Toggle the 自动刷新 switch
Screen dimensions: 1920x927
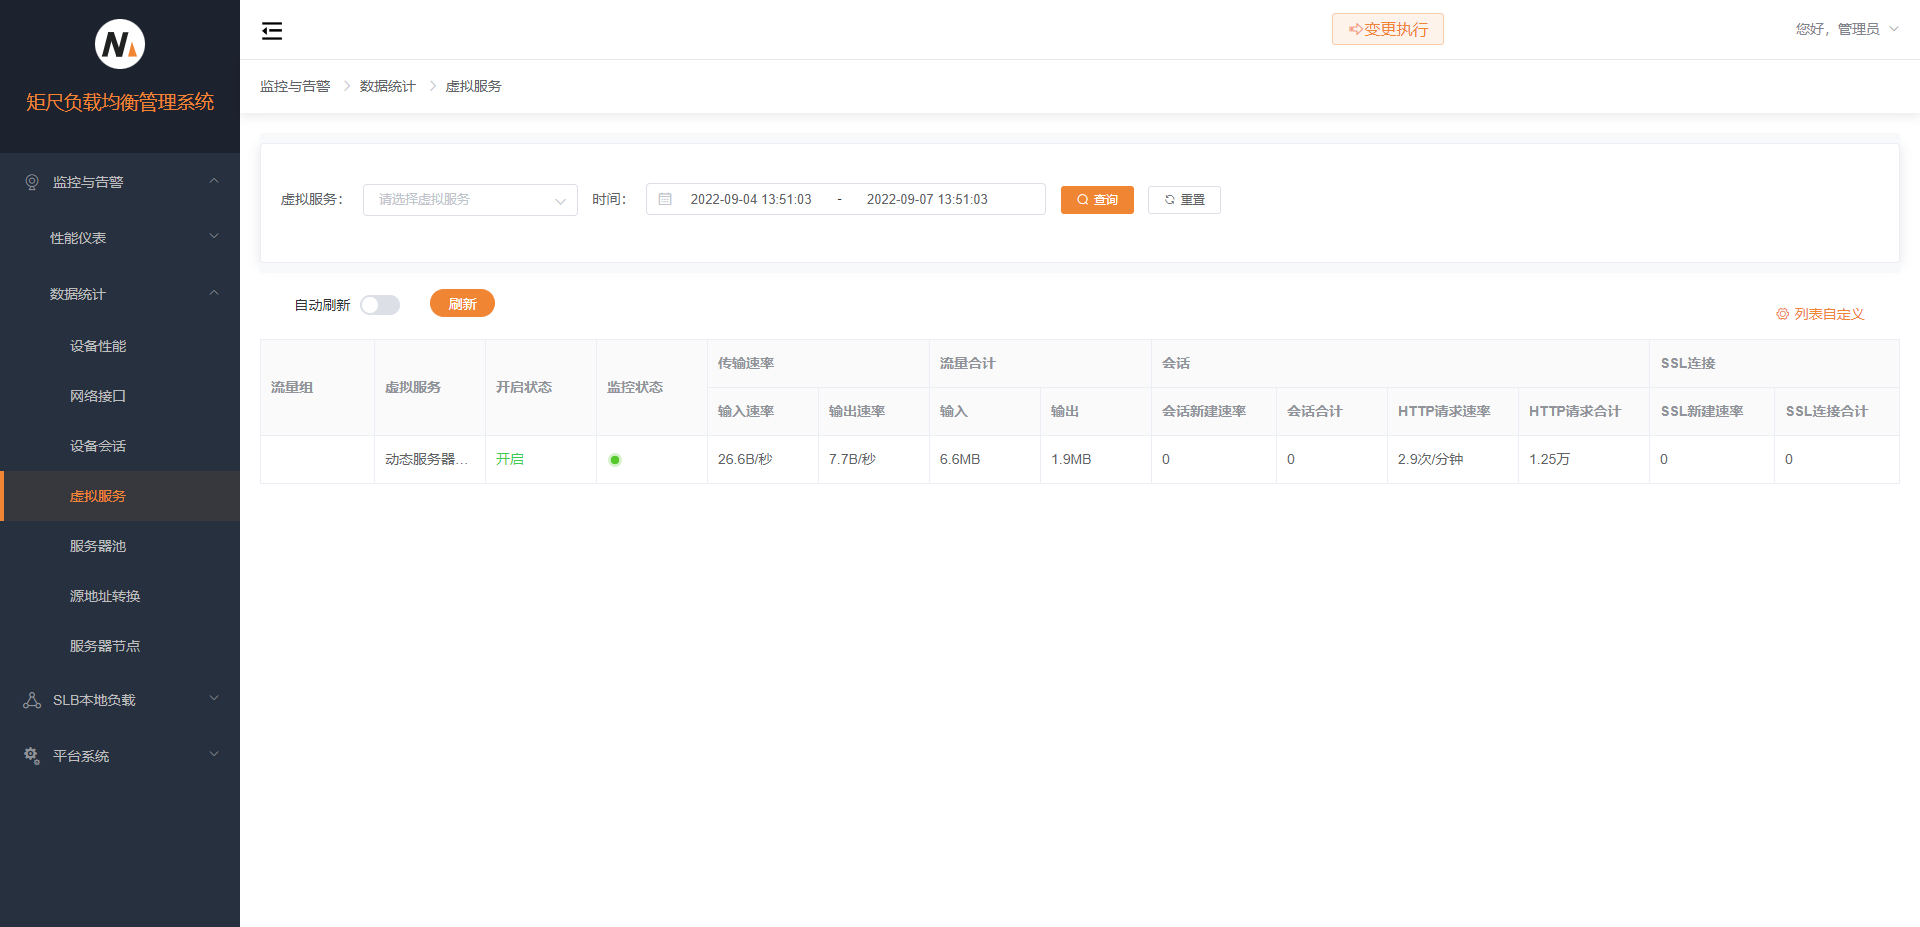[x=380, y=305]
